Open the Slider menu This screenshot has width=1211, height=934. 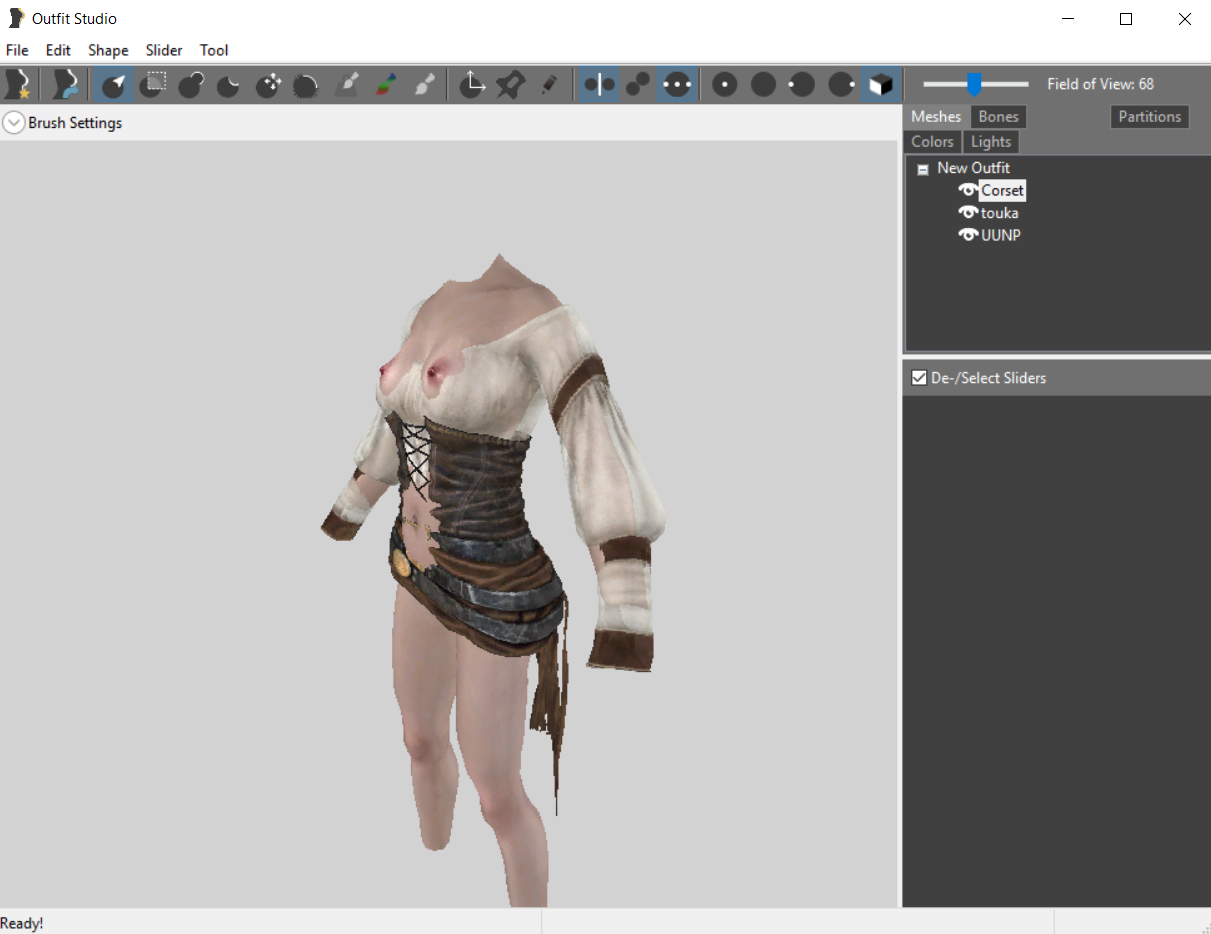(x=164, y=50)
